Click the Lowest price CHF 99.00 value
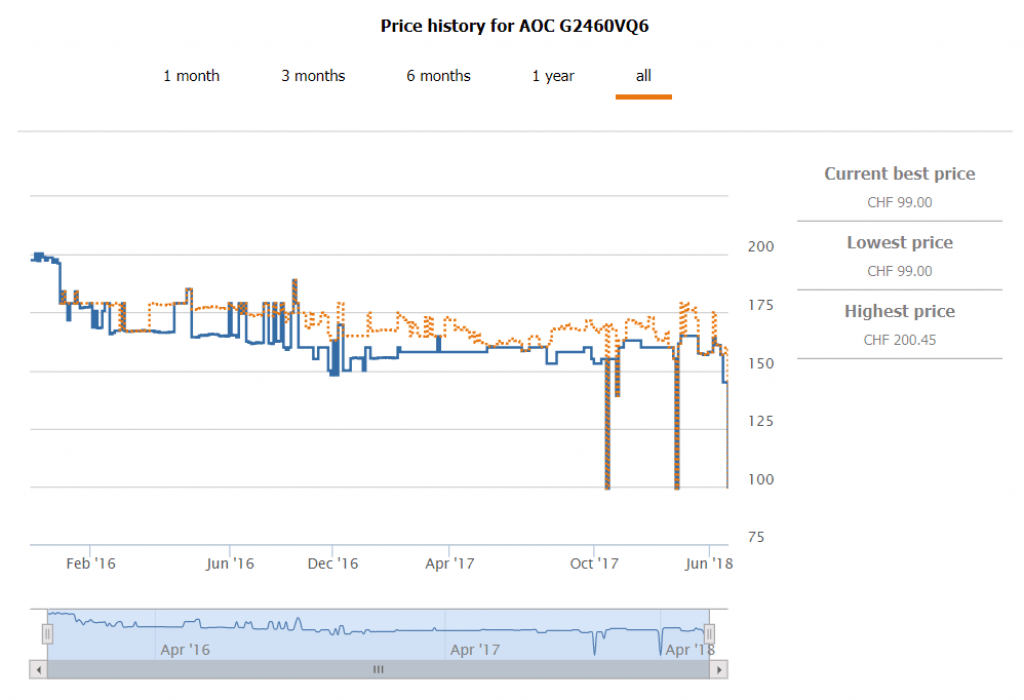 pyautogui.click(x=899, y=271)
